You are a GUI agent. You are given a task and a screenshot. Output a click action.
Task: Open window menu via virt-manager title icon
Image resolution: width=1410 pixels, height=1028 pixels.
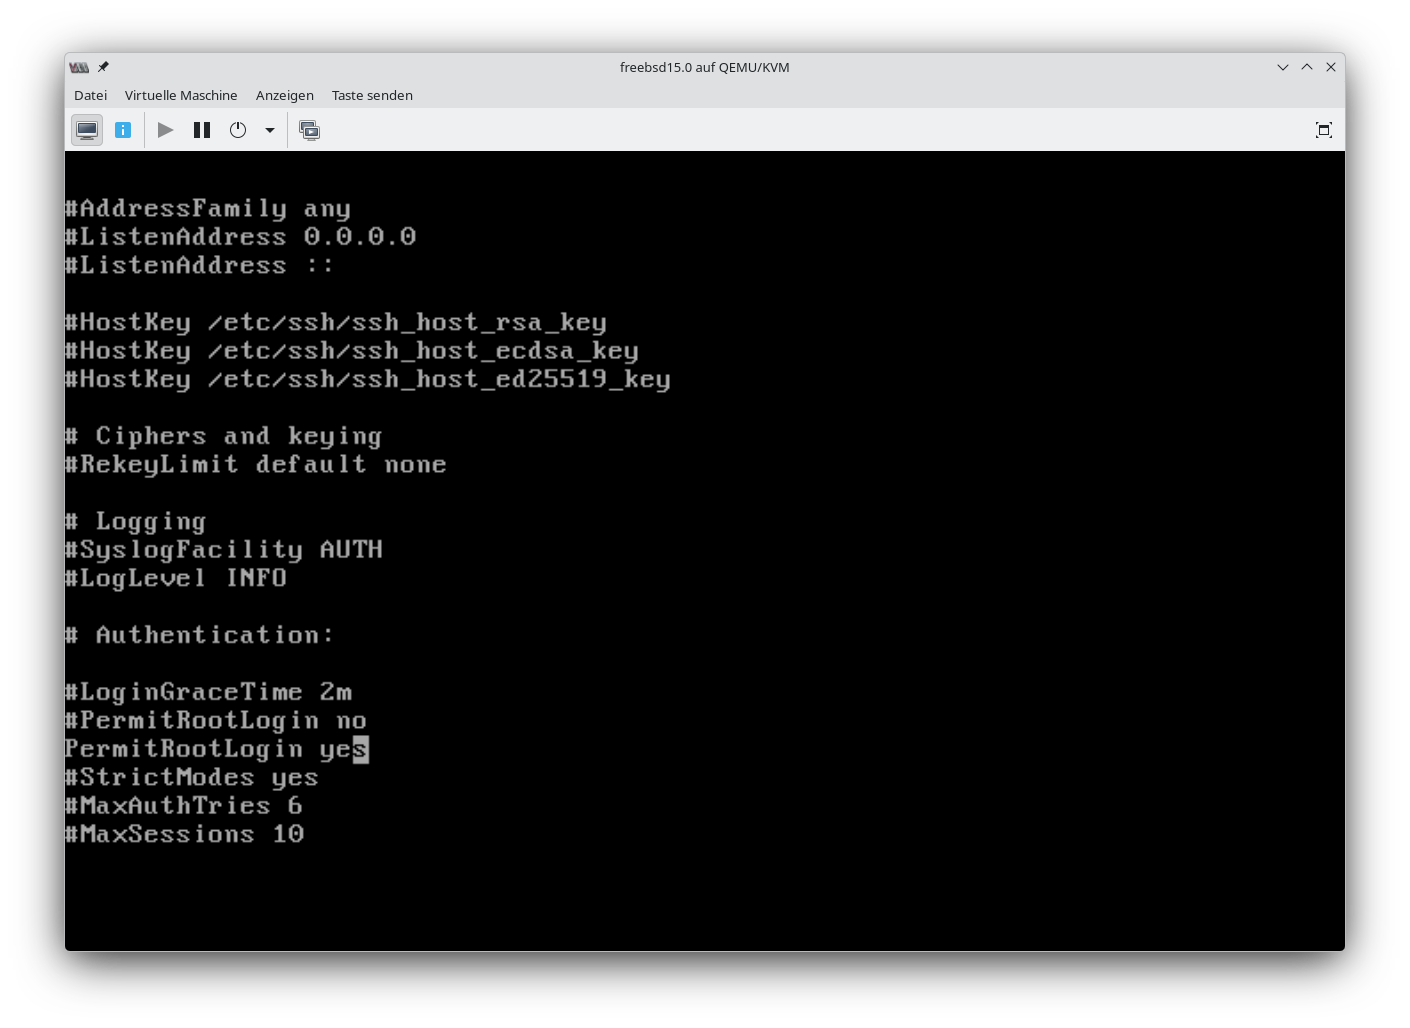tap(79, 67)
